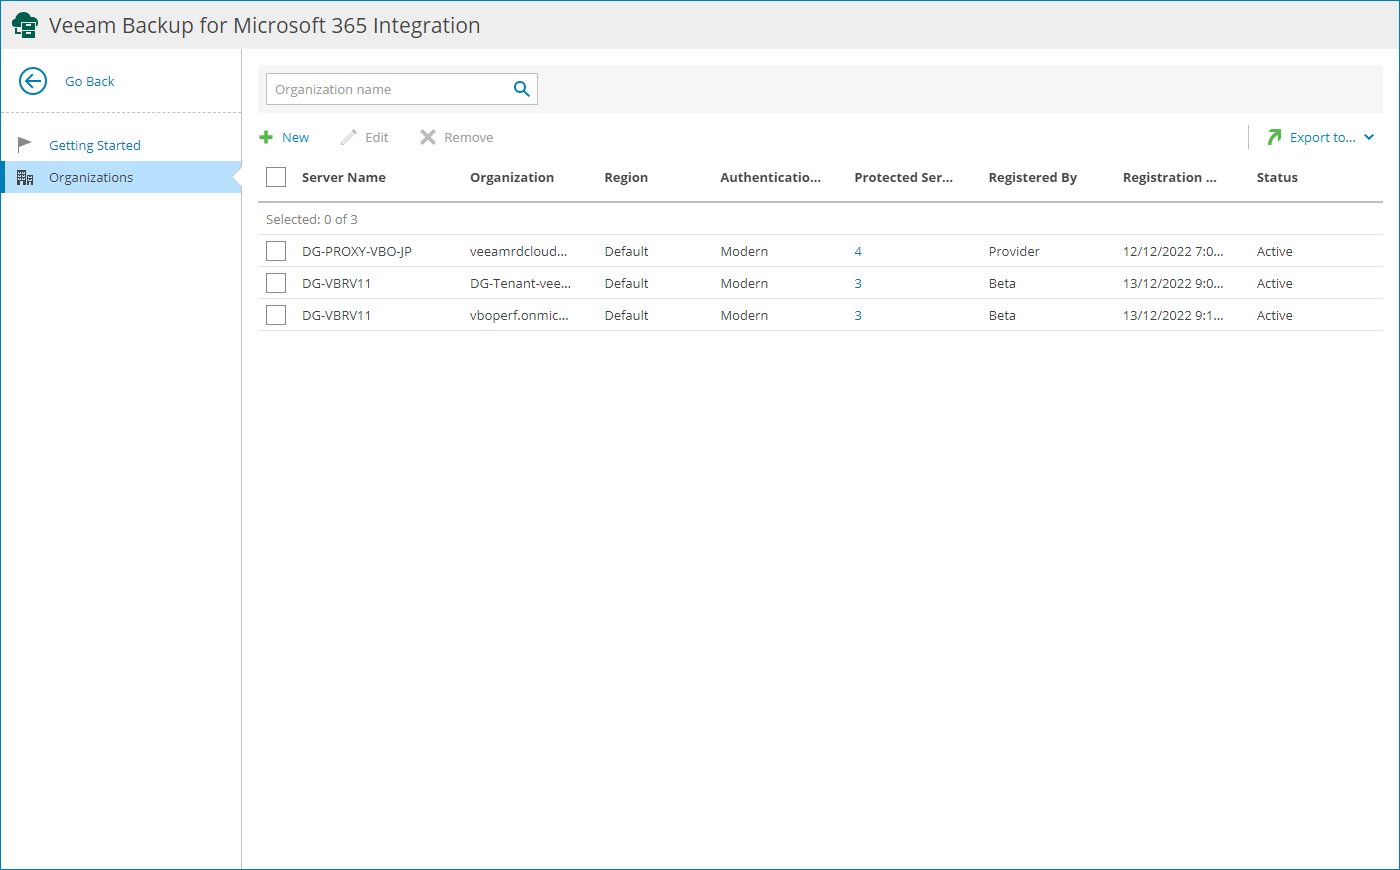Screen dimensions: 1400x870
Task: Click the Export arrow icon
Action: click(x=1274, y=136)
